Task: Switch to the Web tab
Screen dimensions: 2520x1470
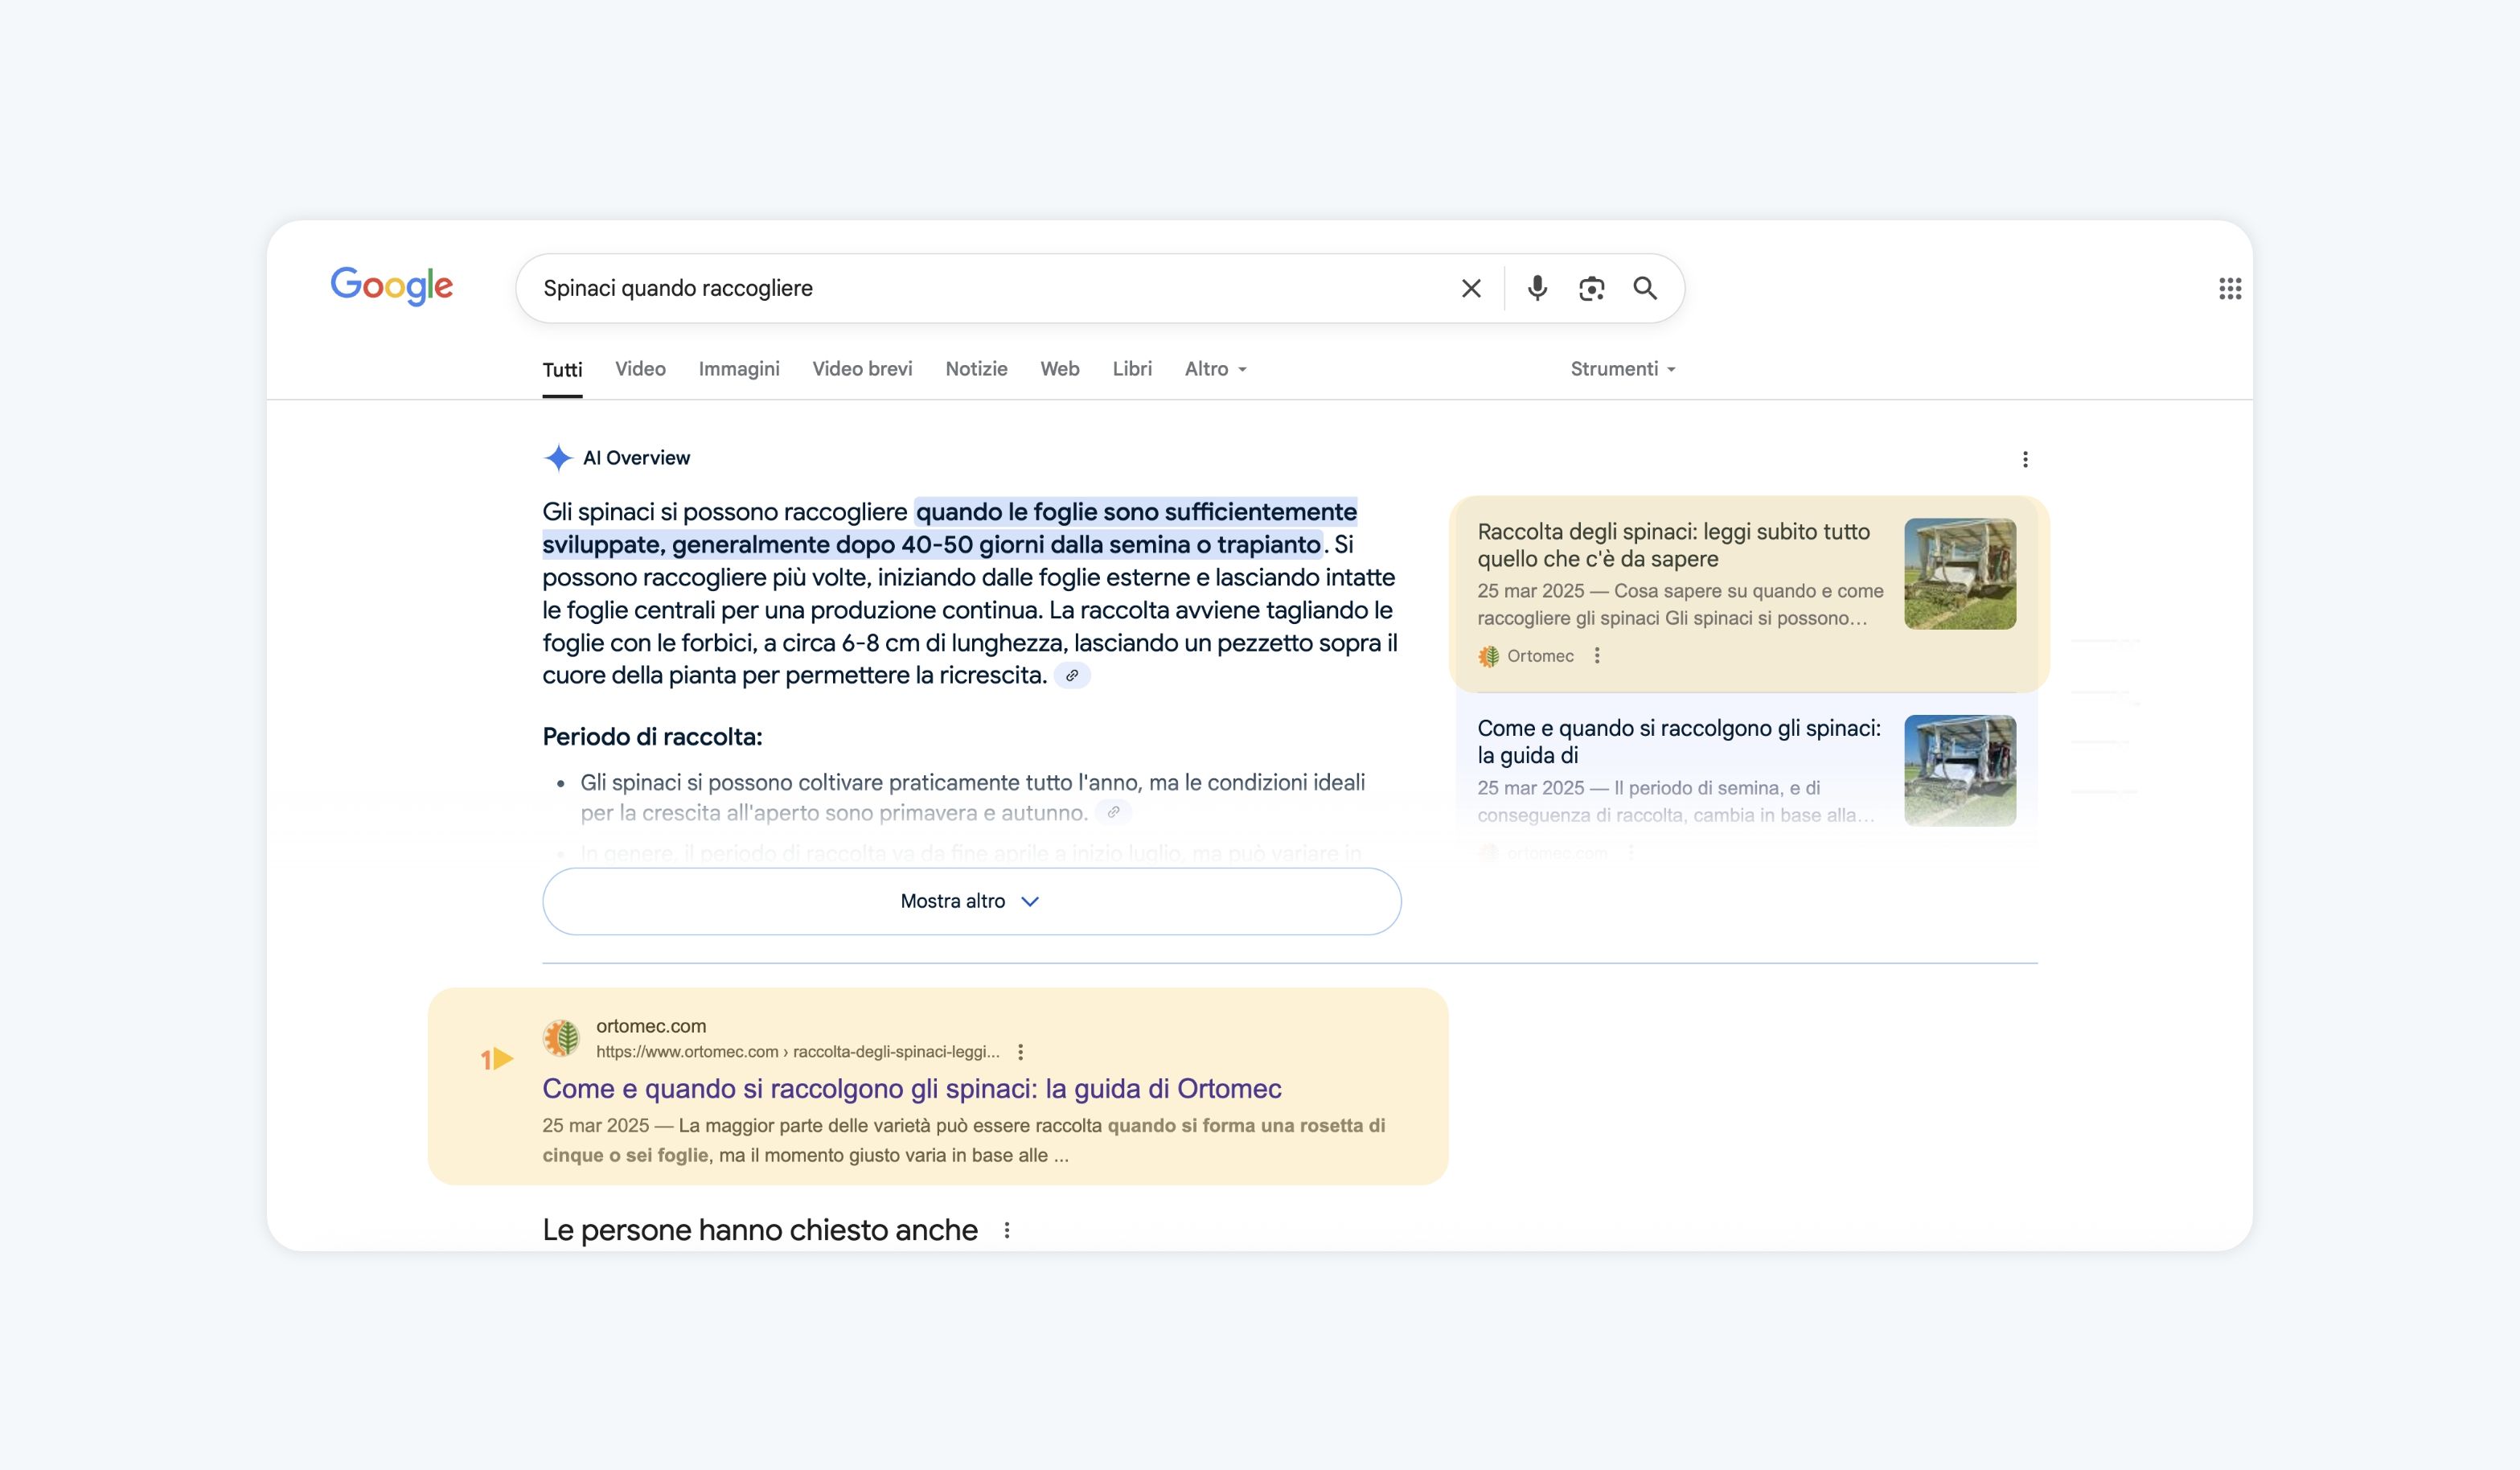Action: pyautogui.click(x=1060, y=369)
